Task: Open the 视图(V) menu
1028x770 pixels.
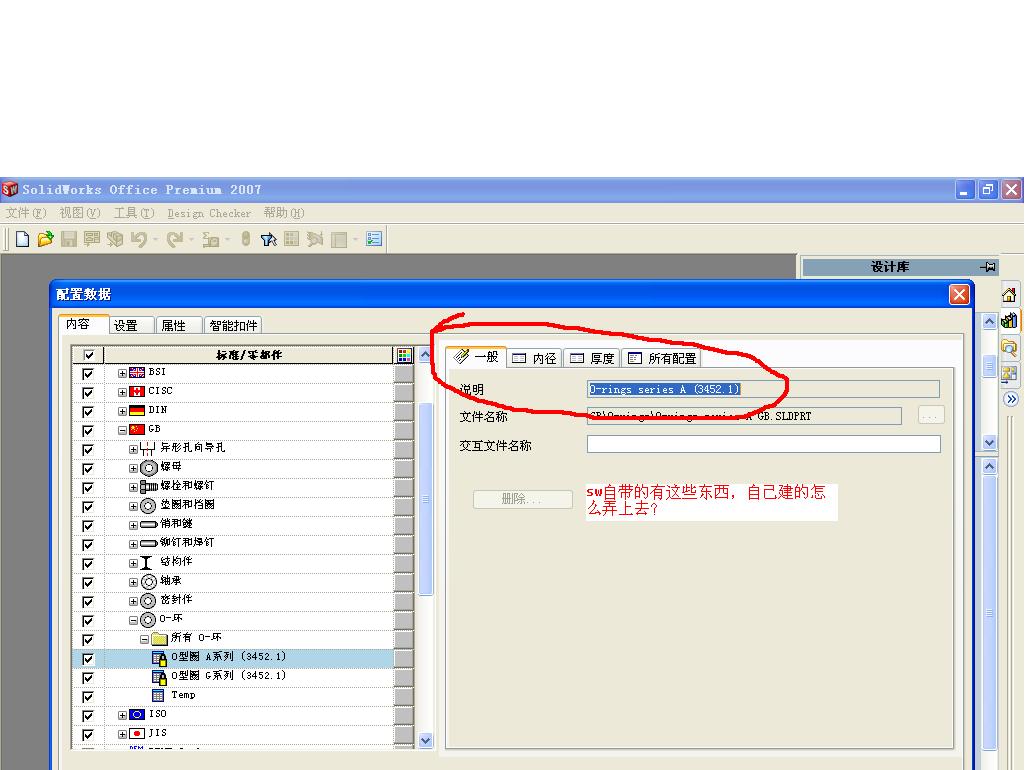Action: [x=79, y=213]
